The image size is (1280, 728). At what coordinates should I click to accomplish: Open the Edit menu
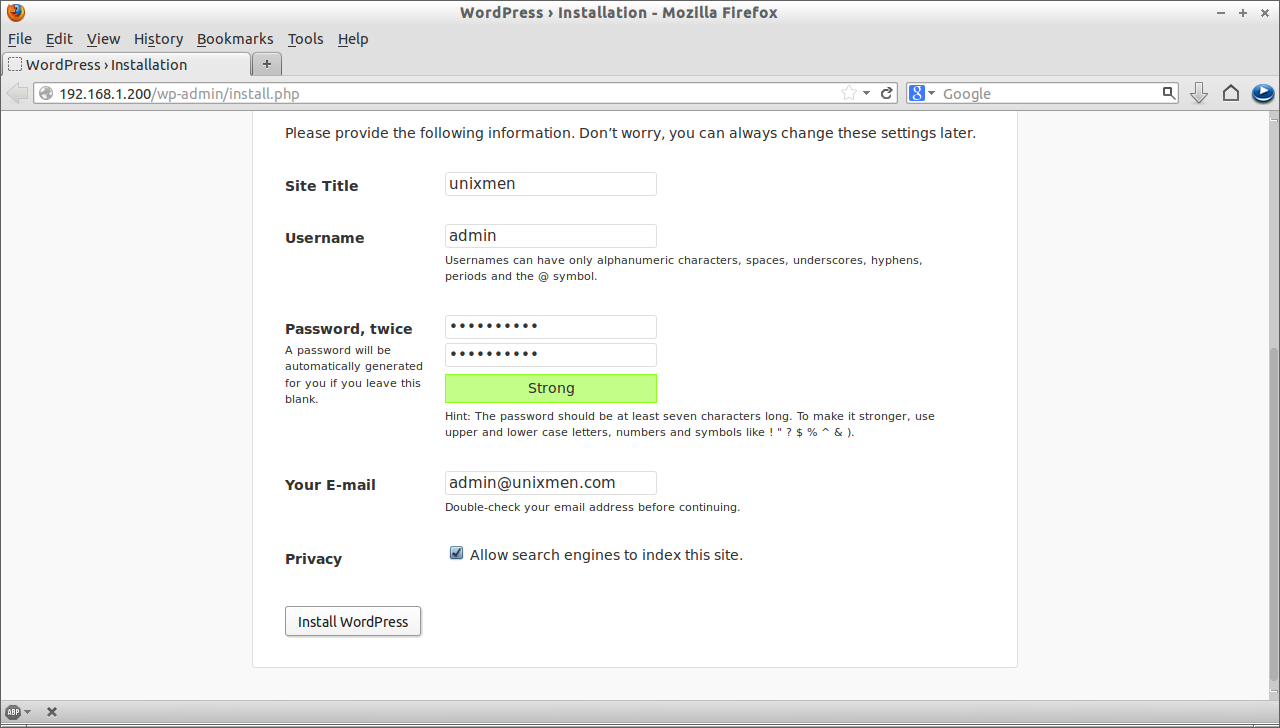click(x=59, y=39)
